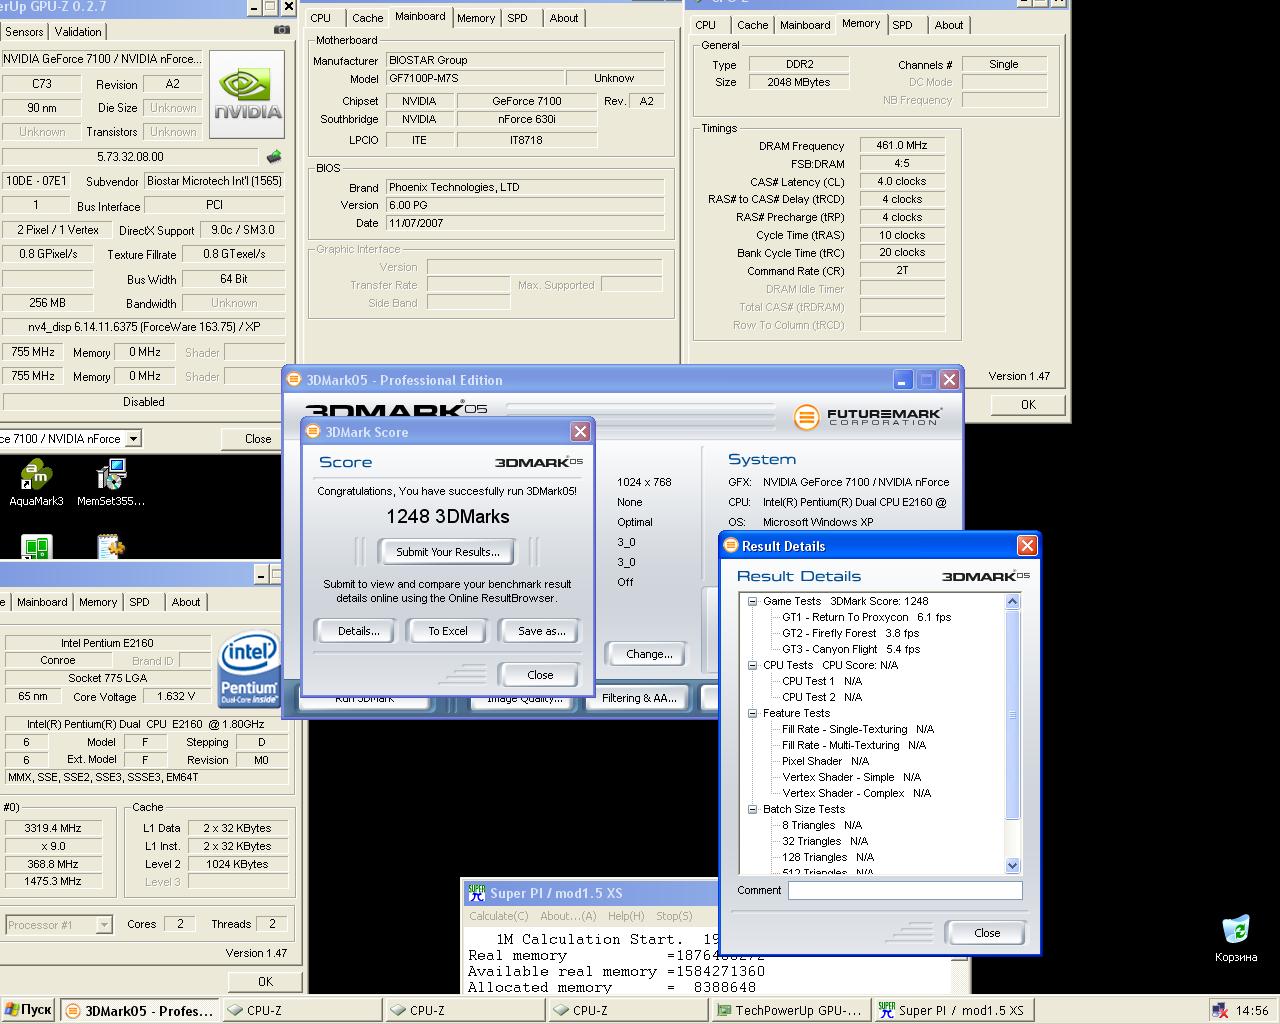Click the Result Details title bar icon
Screen dimensions: 1280x1024
tap(730, 546)
